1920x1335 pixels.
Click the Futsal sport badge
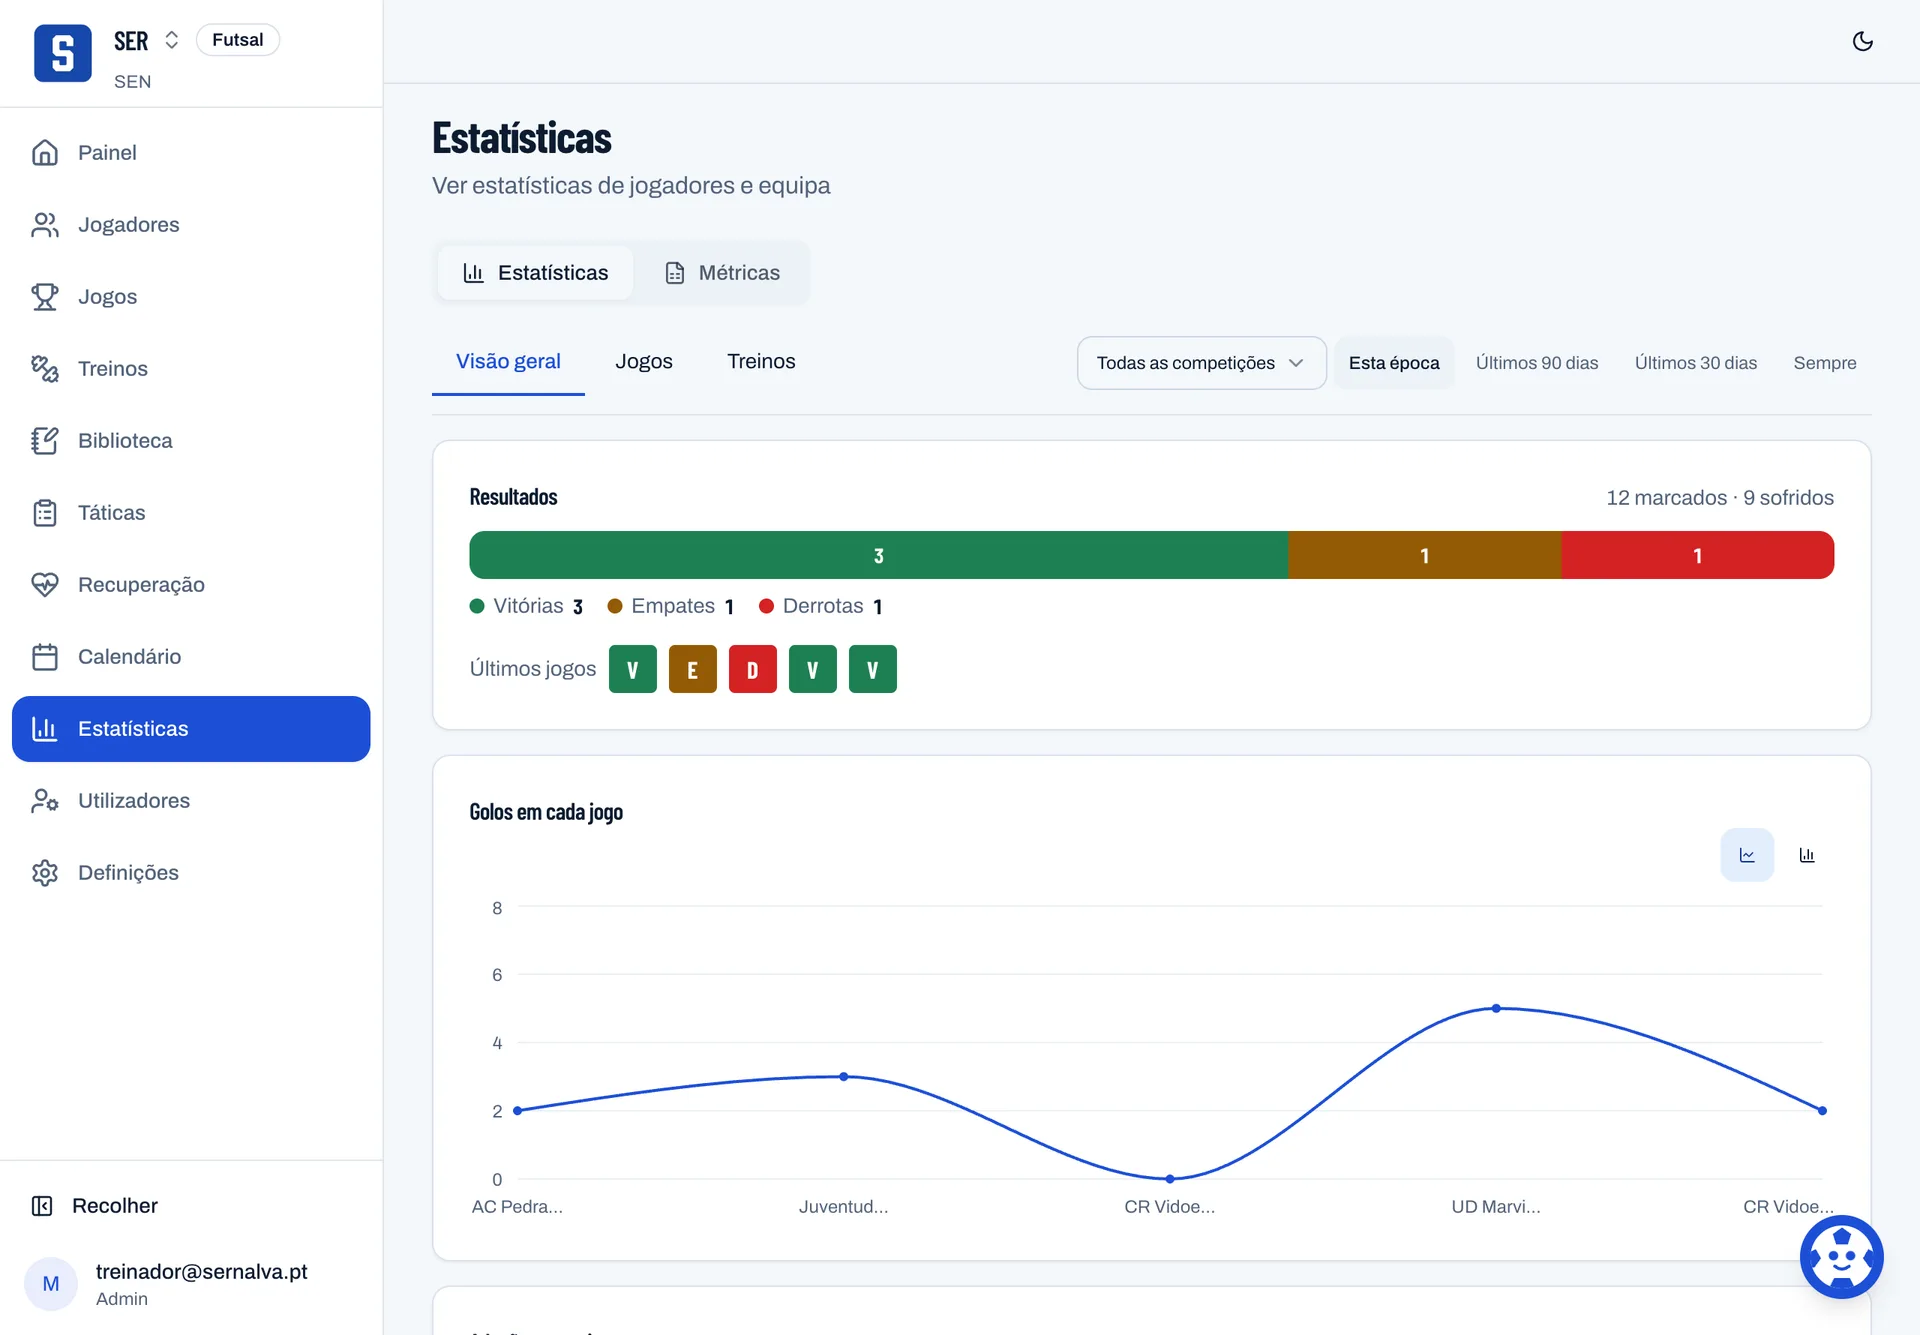238,40
